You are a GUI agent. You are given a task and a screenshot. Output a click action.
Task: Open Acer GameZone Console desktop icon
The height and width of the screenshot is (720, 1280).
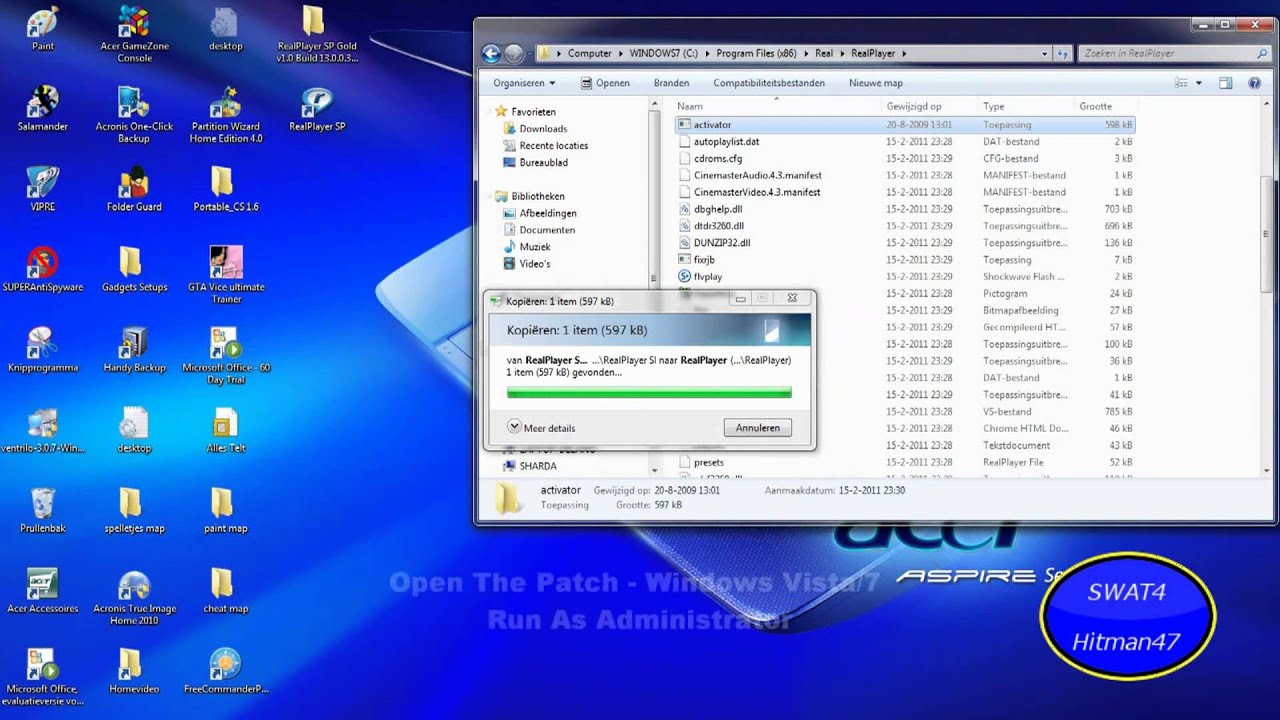[x=134, y=34]
